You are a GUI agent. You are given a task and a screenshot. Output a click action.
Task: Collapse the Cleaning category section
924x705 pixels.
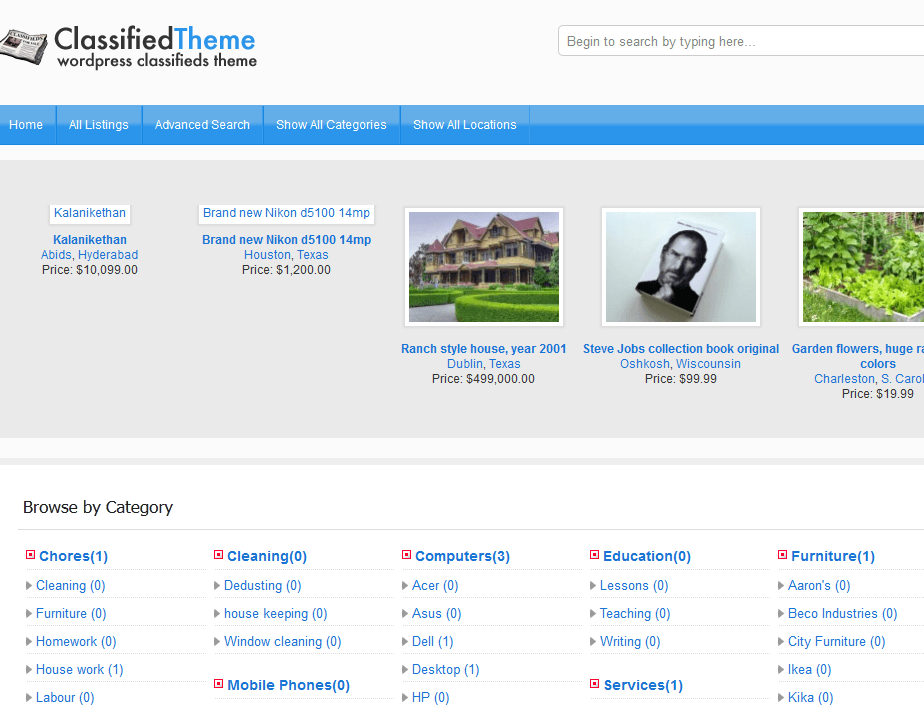click(x=217, y=556)
